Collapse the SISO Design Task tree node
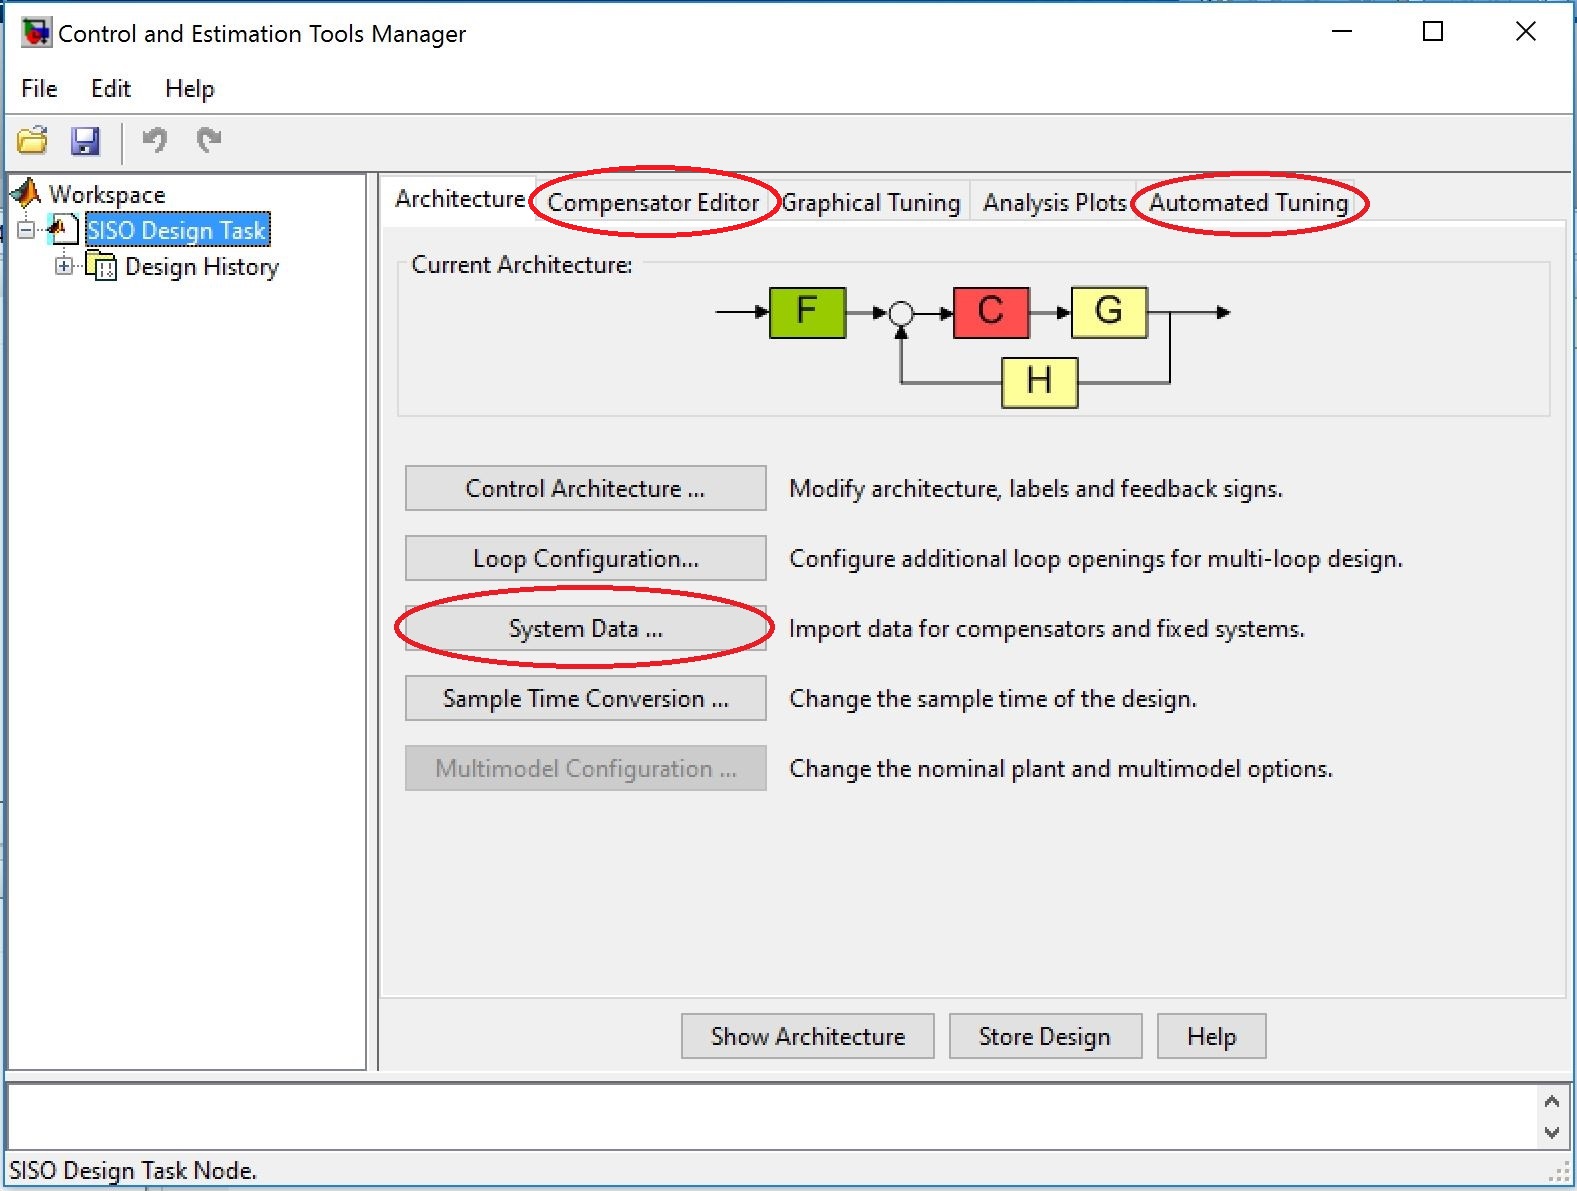Image resolution: width=1577 pixels, height=1191 pixels. click(x=26, y=230)
